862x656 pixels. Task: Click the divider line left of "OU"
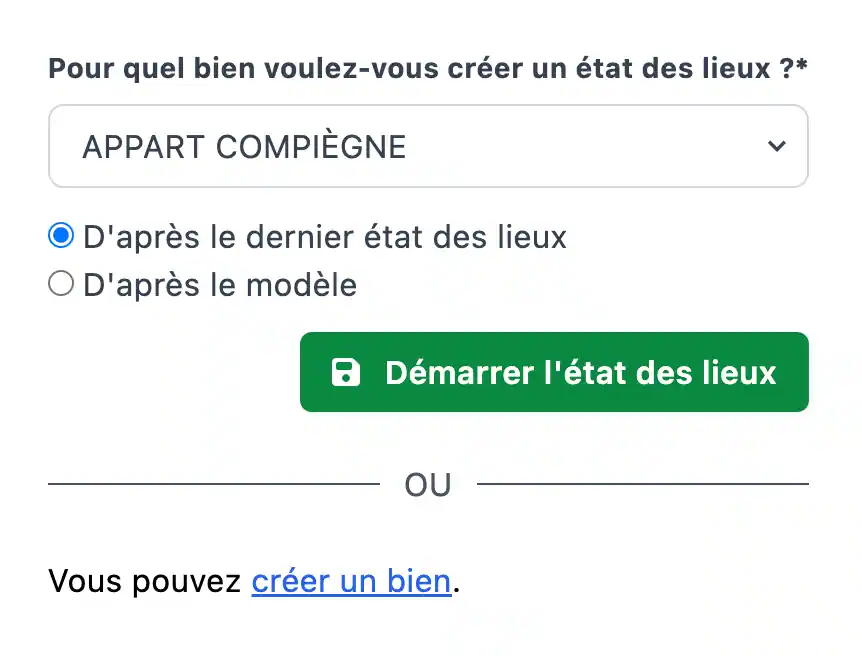(x=214, y=485)
